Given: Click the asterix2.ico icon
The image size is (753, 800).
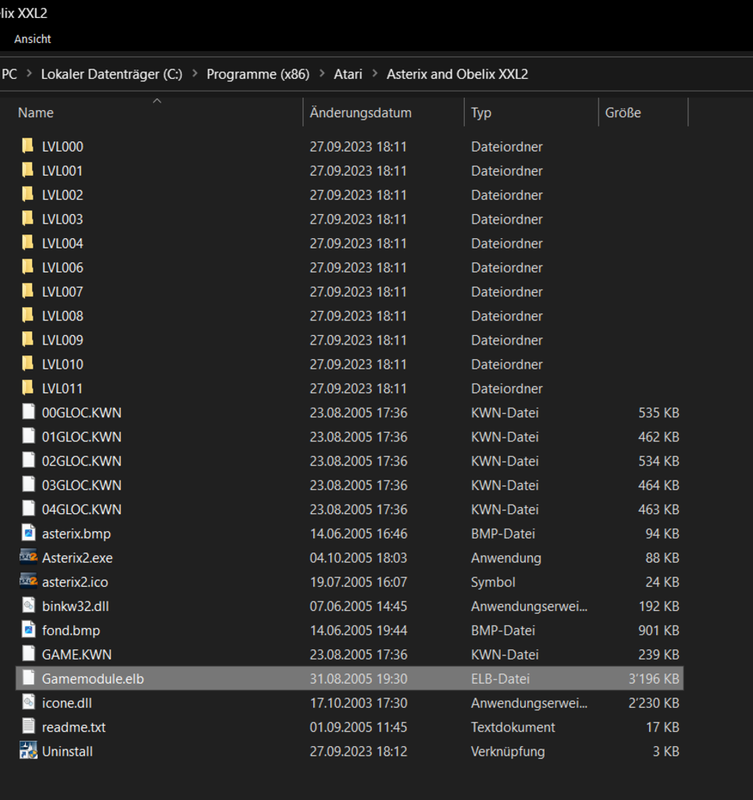Looking at the screenshot, I should 29,581.
